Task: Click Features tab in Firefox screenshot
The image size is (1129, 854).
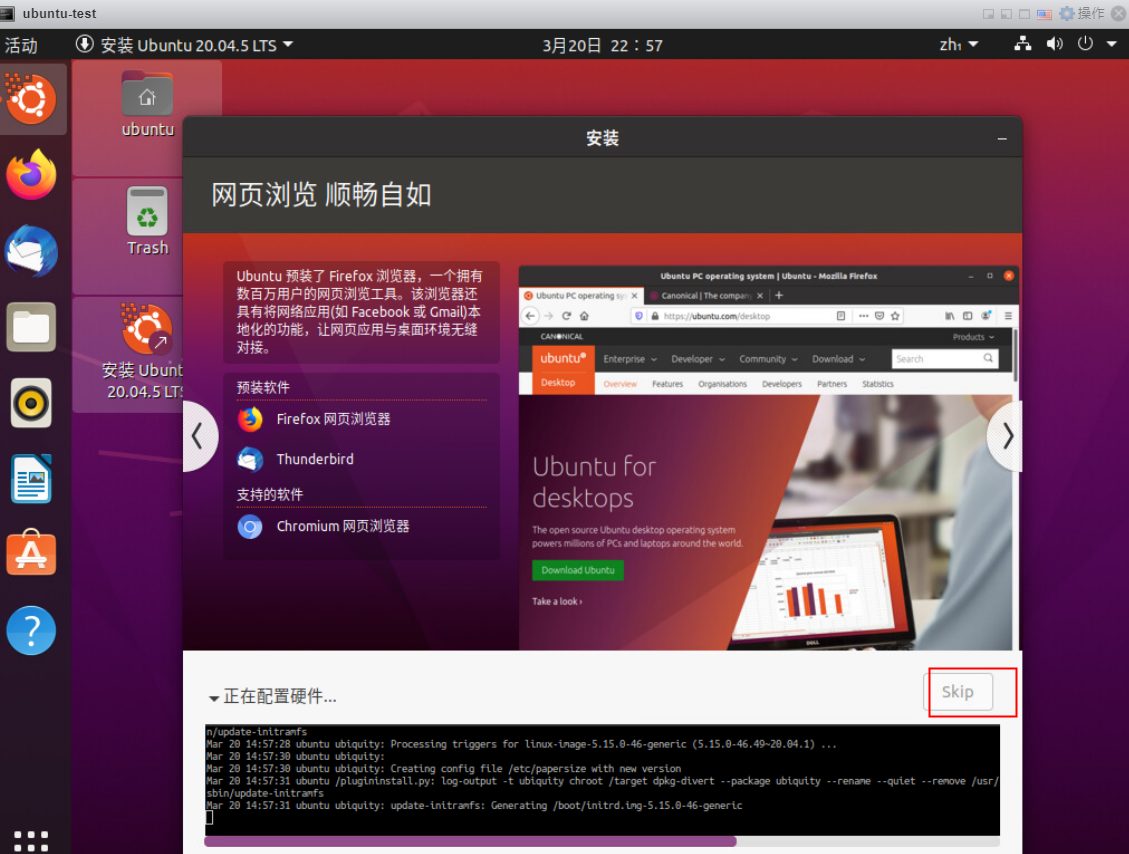Action: point(667,384)
